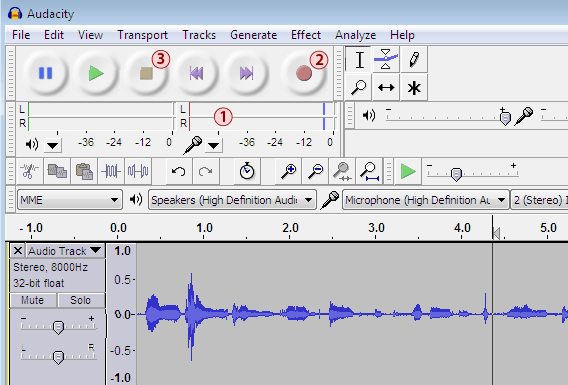Open the Audio Track name dropdown menu
Screen dimensions: 568x385
click(x=65, y=251)
